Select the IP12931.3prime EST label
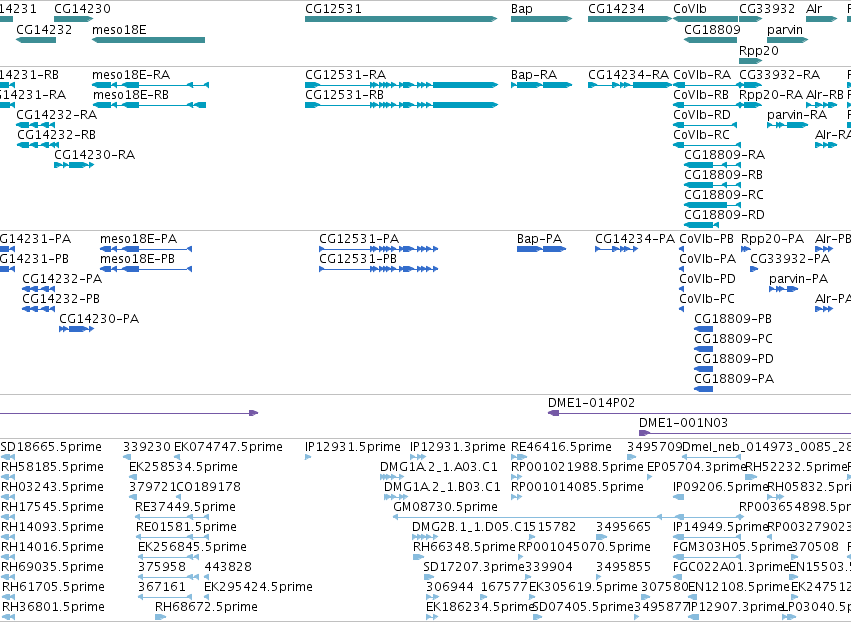Image resolution: width=851 pixels, height=622 pixels. click(x=458, y=447)
